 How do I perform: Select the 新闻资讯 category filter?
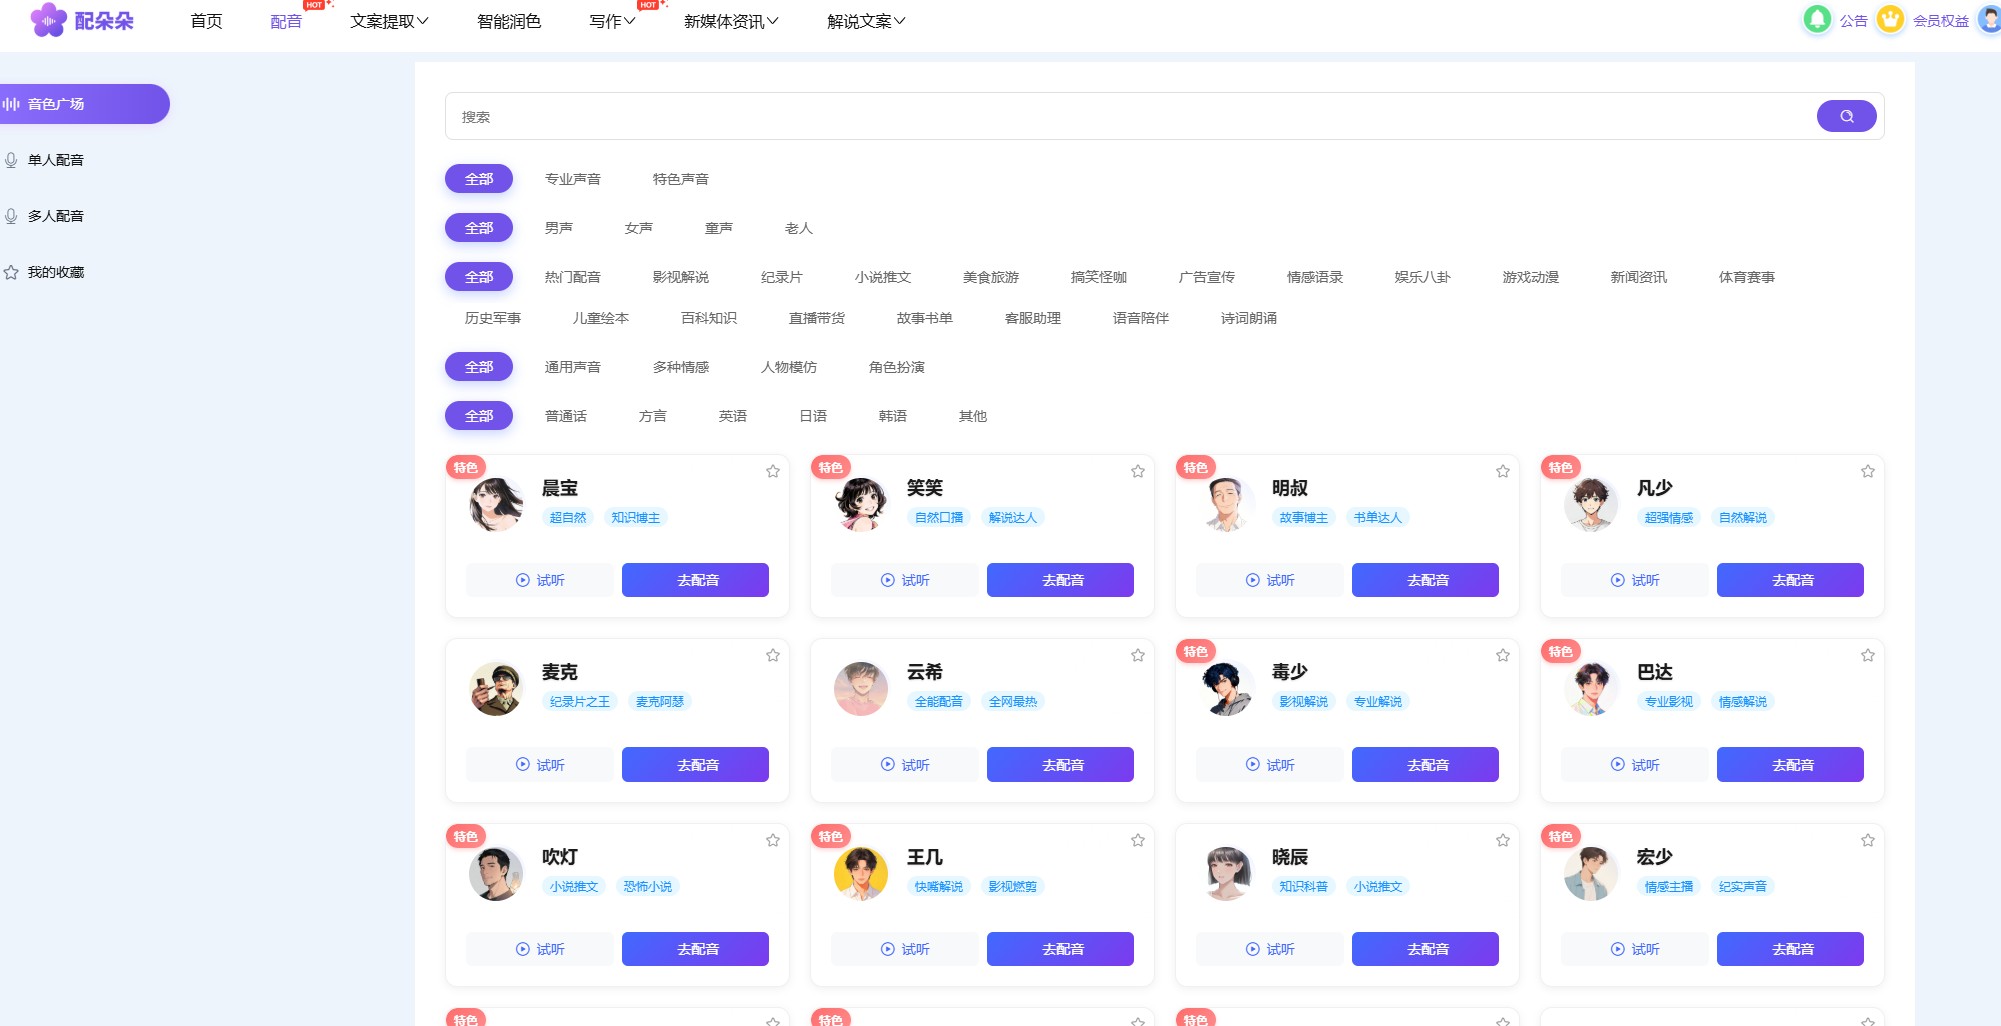(1639, 277)
